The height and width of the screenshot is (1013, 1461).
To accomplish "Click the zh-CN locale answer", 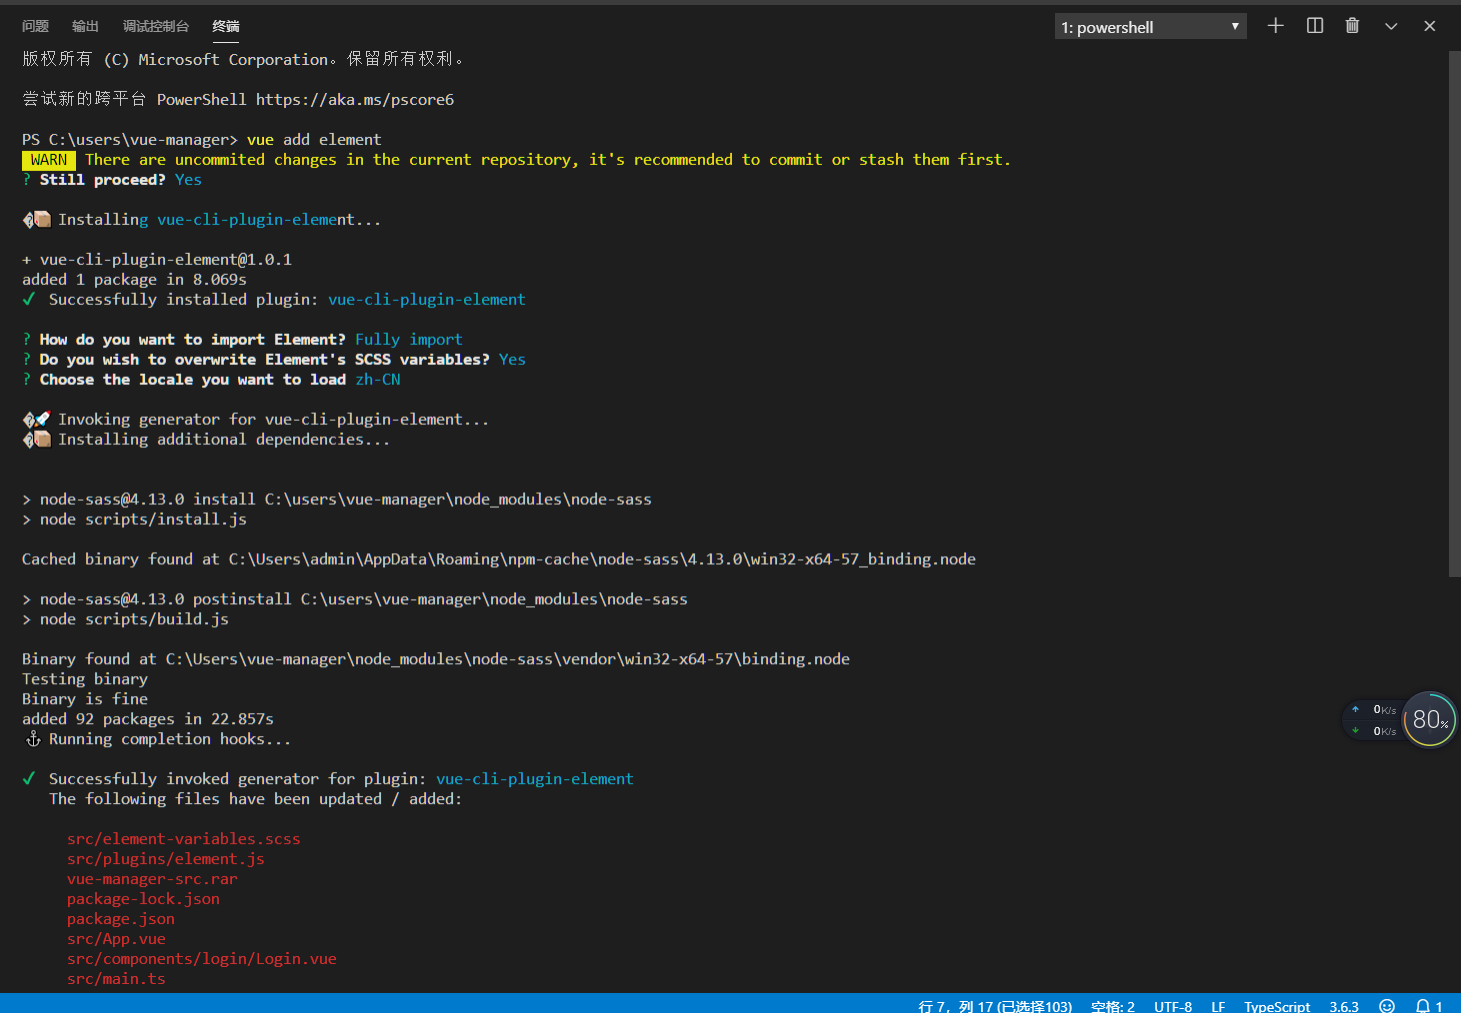I will point(378,380).
